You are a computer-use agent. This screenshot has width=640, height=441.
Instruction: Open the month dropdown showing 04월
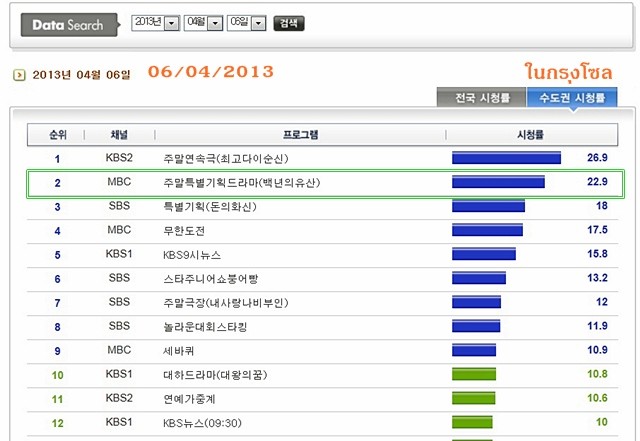point(203,23)
